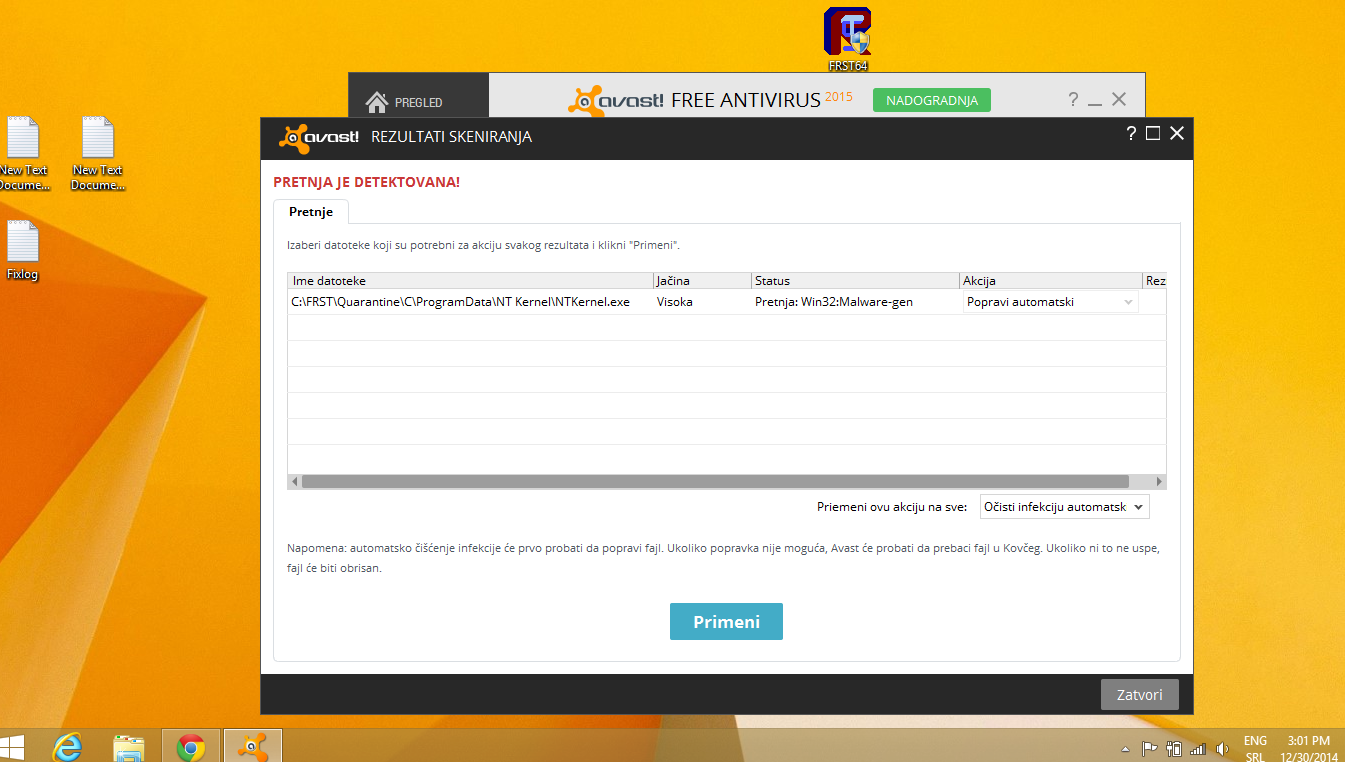Open help in the Avast Free Antivirus window
This screenshot has width=1345, height=762.
pos(1073,99)
